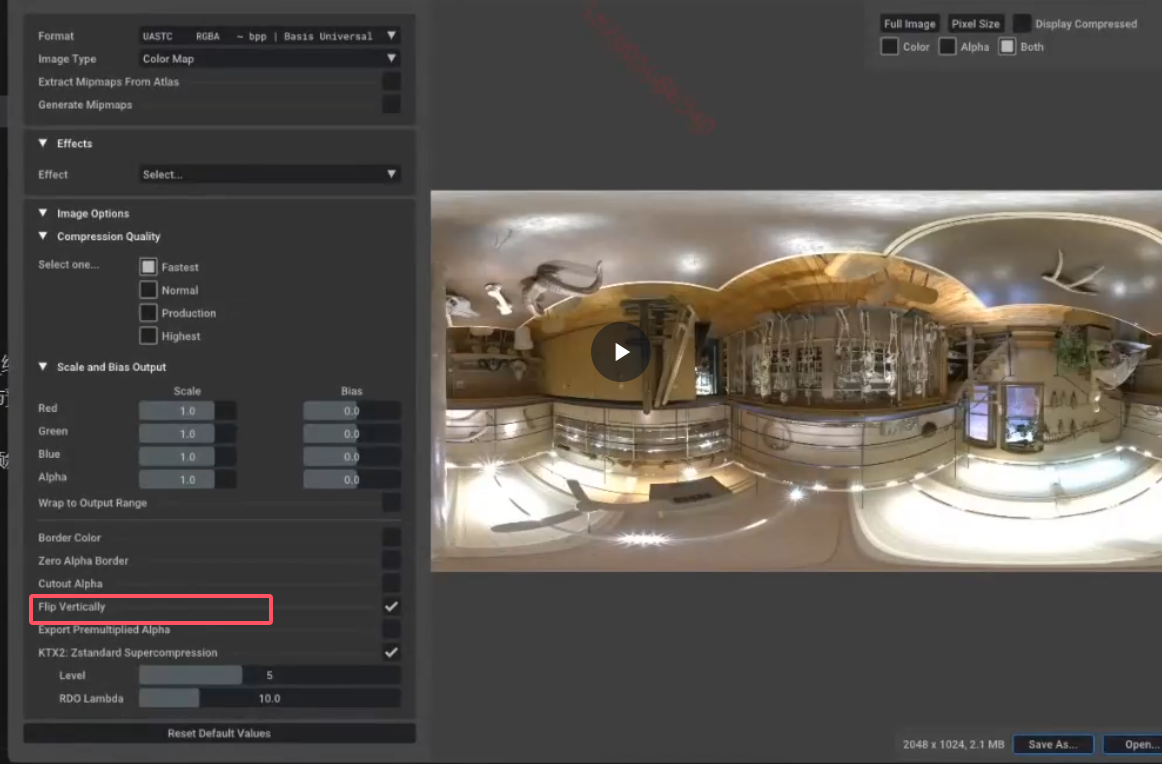Select Production compression quality

(x=148, y=313)
